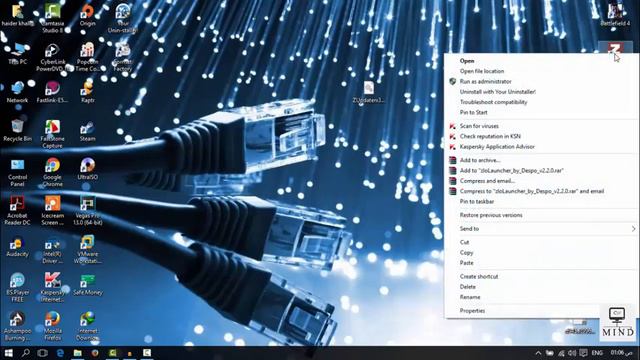Select the Kaspersky Internet Security shortcut
The height and width of the screenshot is (360, 640).
click(x=53, y=288)
